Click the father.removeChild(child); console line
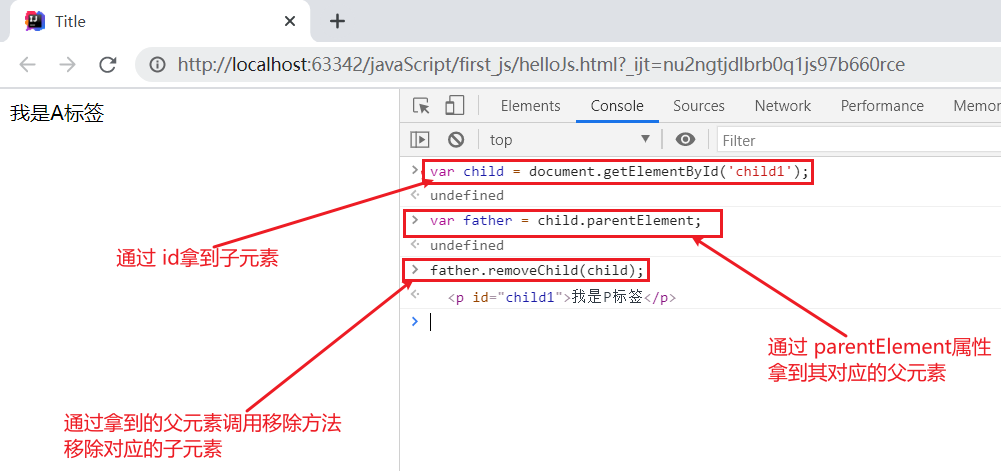 click(x=537, y=271)
